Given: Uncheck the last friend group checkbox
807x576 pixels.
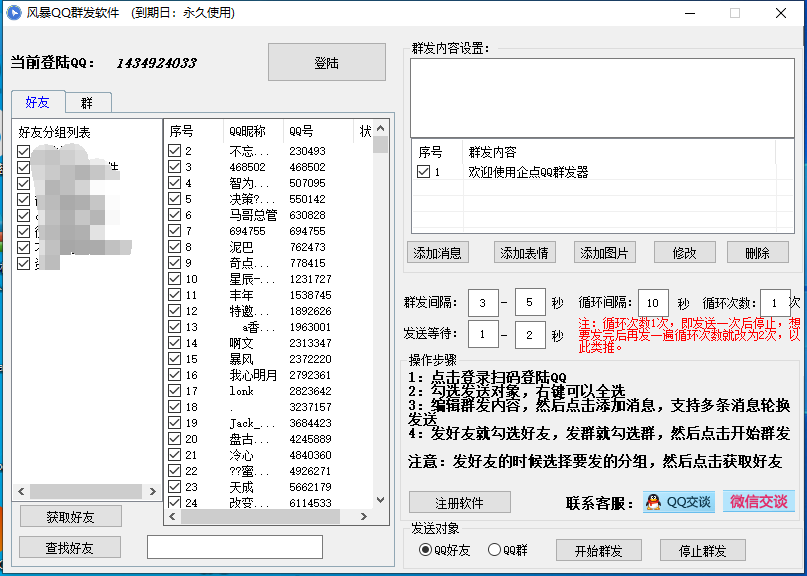Looking at the screenshot, I should [x=23, y=263].
